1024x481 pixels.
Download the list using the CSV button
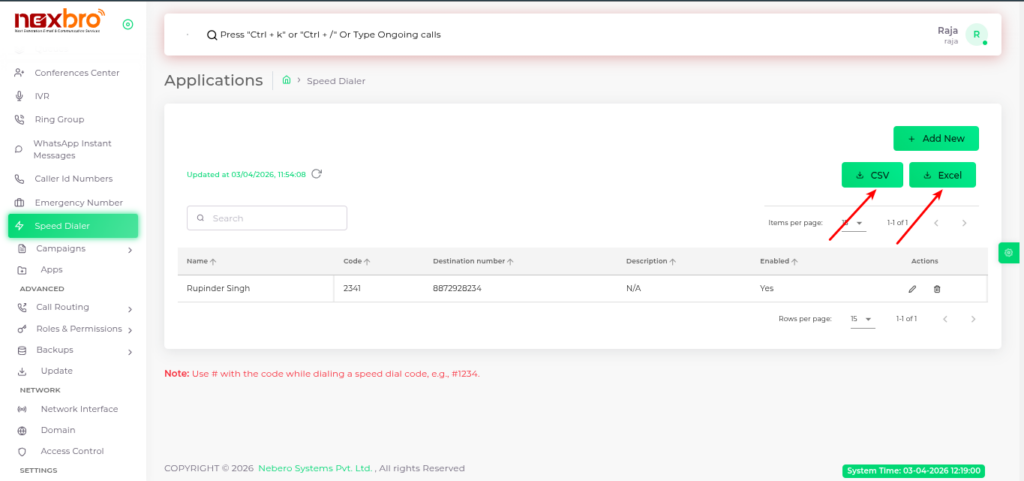click(x=872, y=175)
